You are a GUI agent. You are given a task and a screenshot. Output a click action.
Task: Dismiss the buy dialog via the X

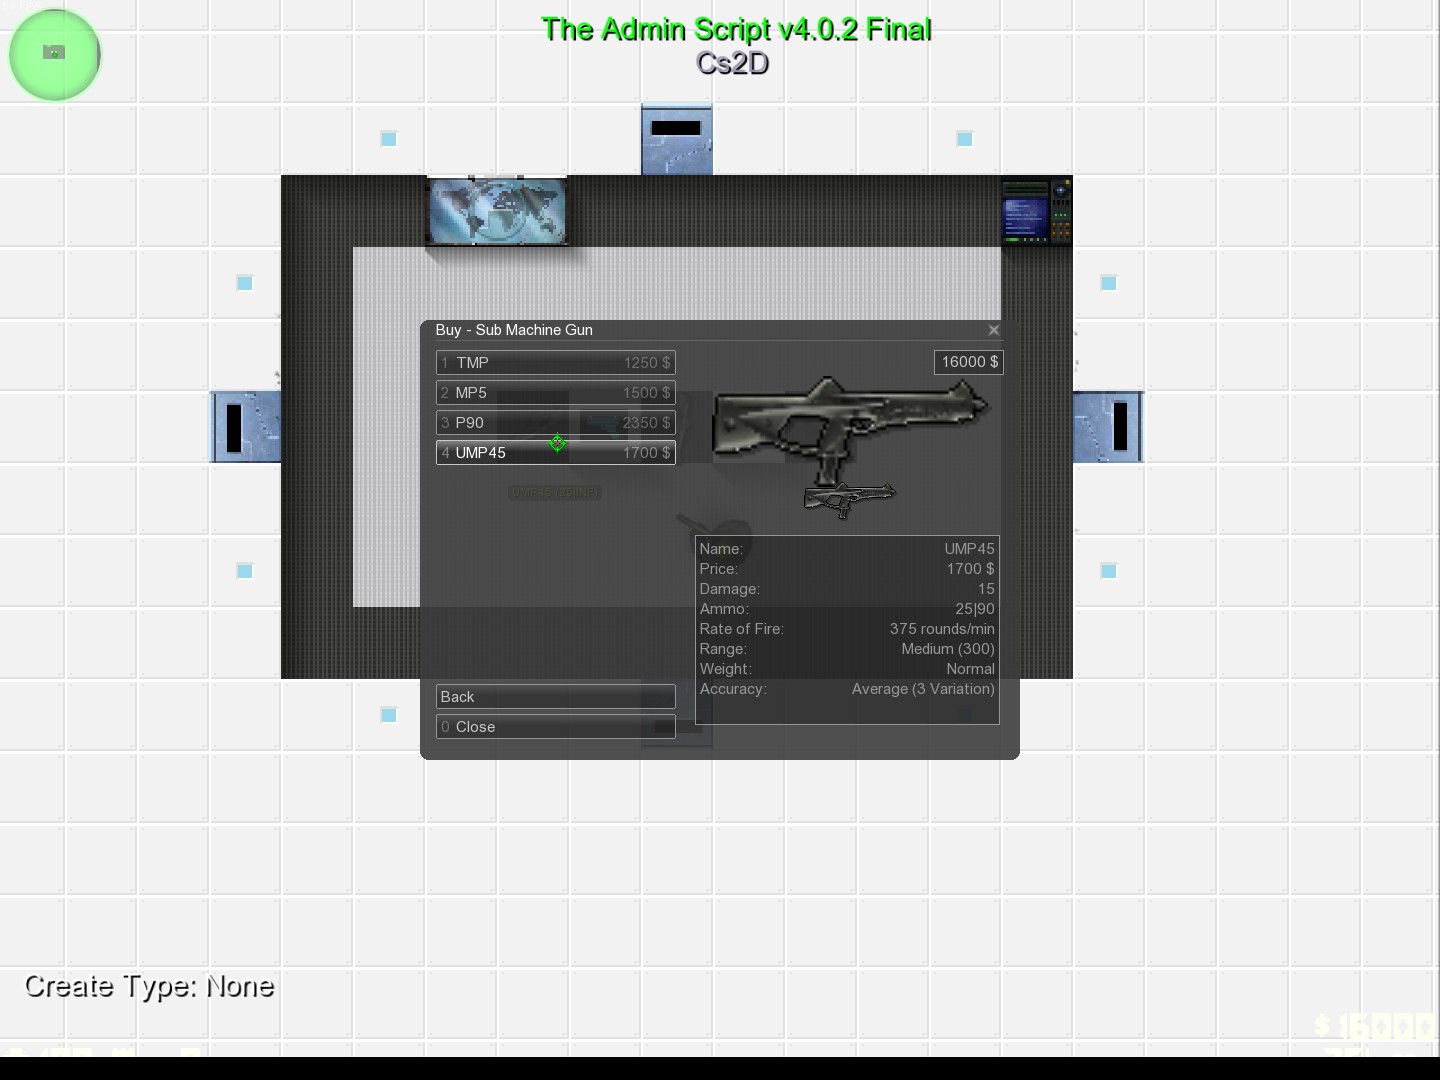click(994, 330)
